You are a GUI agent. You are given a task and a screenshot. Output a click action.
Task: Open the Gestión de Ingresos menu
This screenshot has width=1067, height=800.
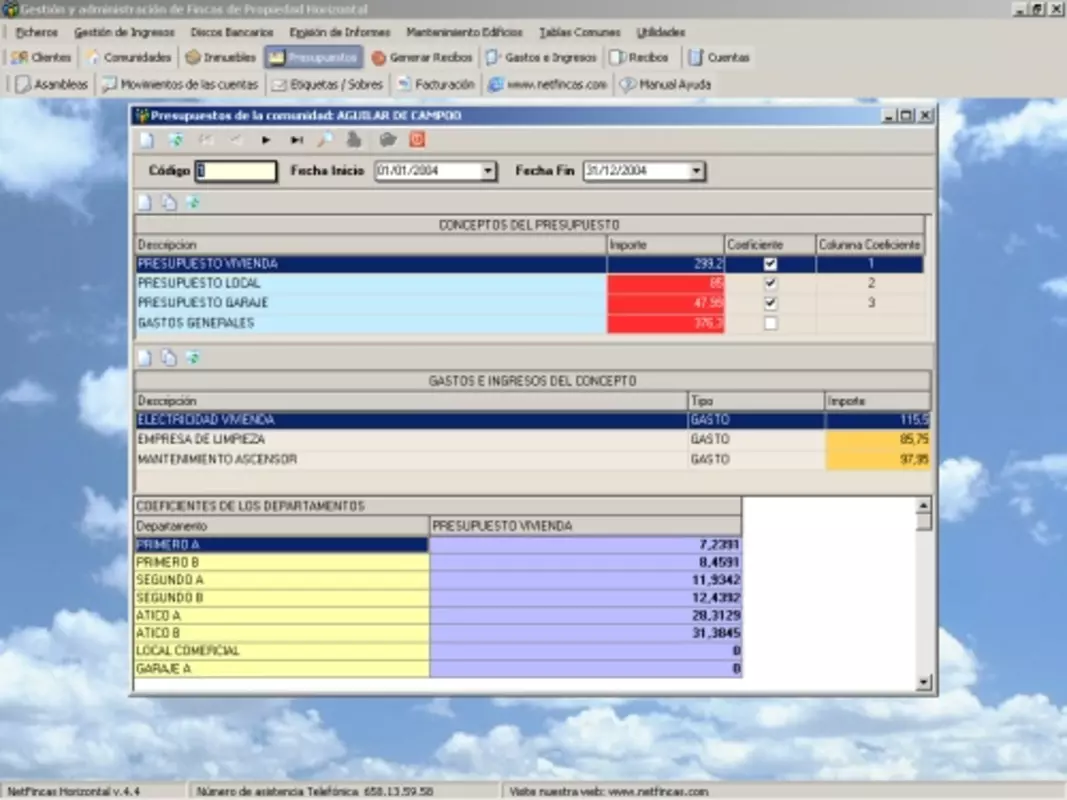pos(124,32)
